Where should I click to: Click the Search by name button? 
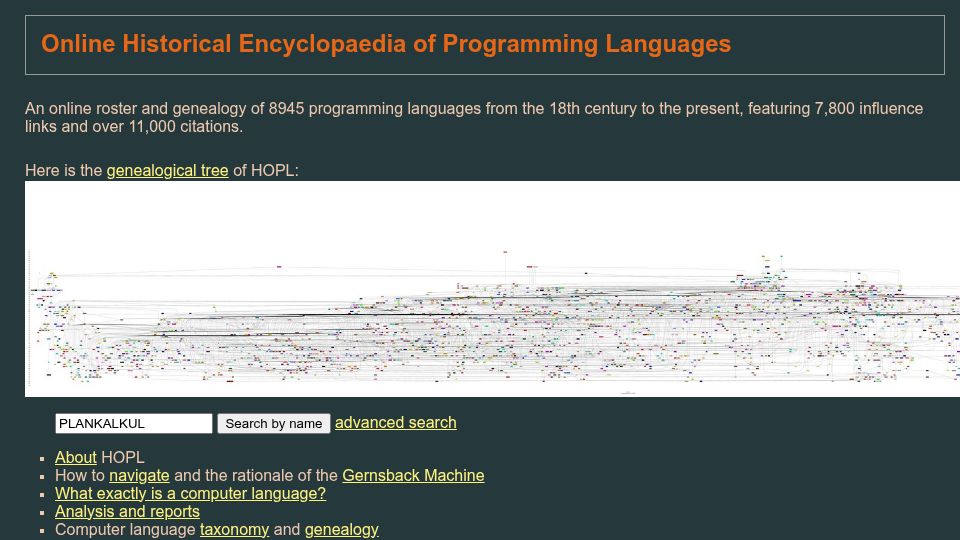tap(274, 423)
